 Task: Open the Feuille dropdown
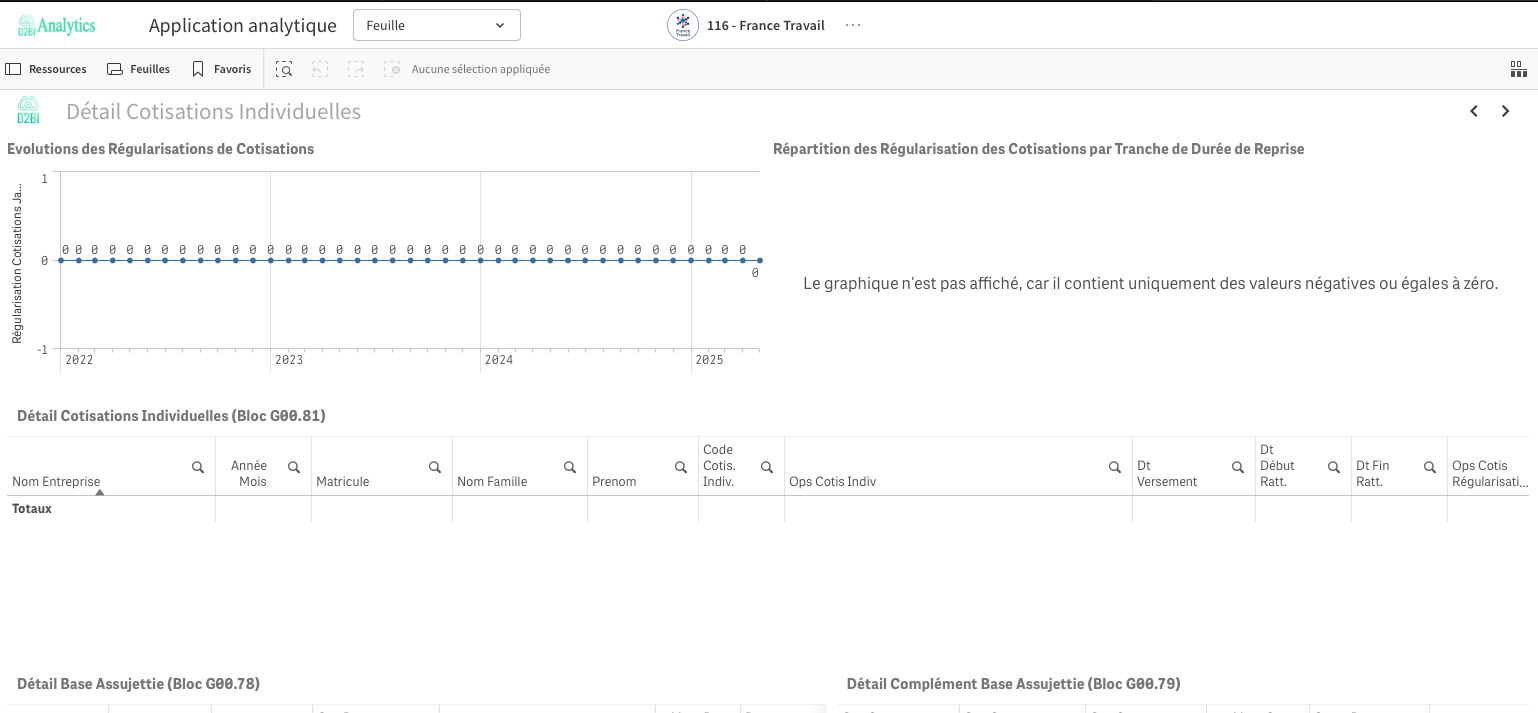click(x=436, y=25)
